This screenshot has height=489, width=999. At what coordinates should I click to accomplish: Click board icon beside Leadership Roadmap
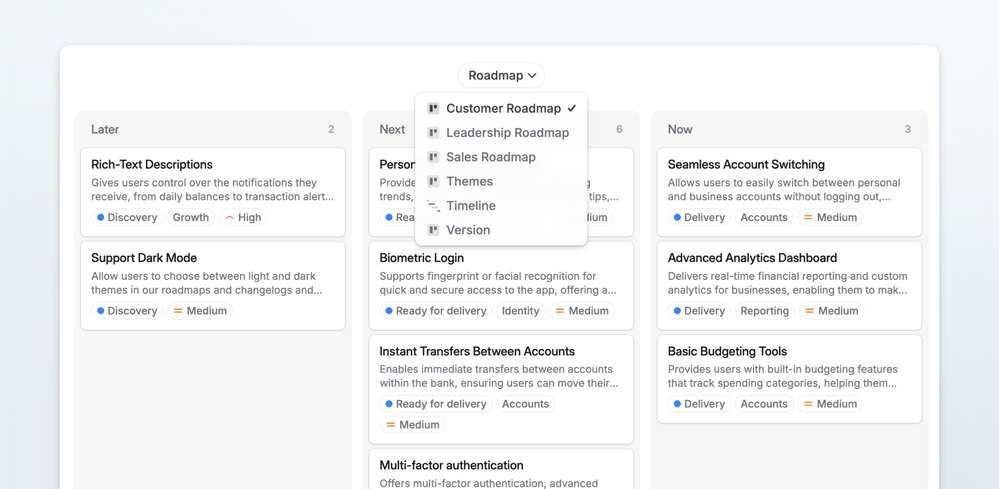point(433,132)
